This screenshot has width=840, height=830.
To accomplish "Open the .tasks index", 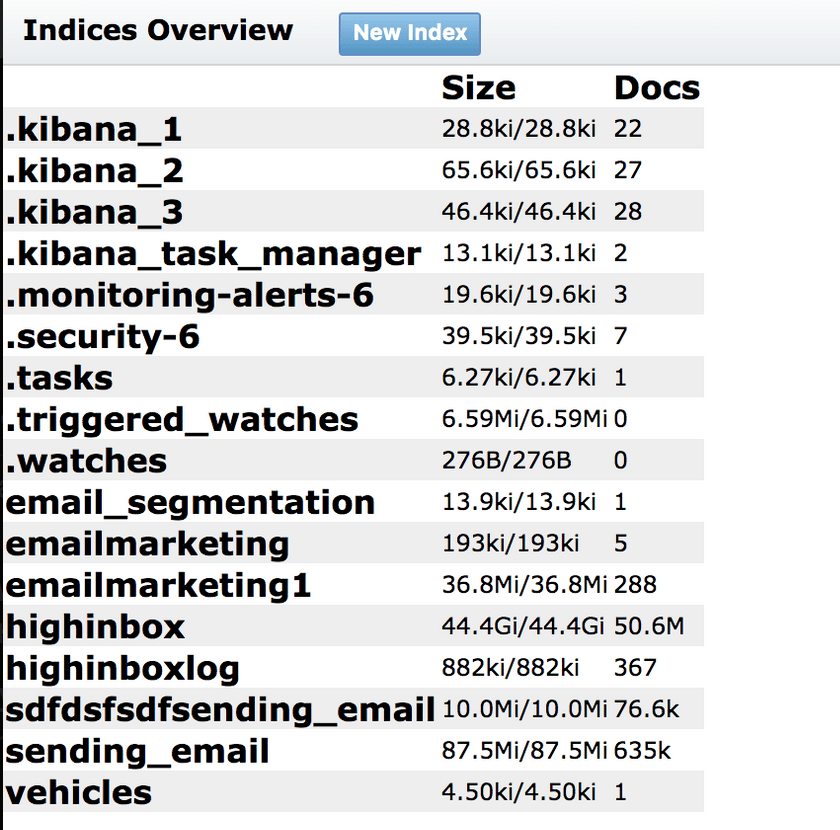I will 60,379.
